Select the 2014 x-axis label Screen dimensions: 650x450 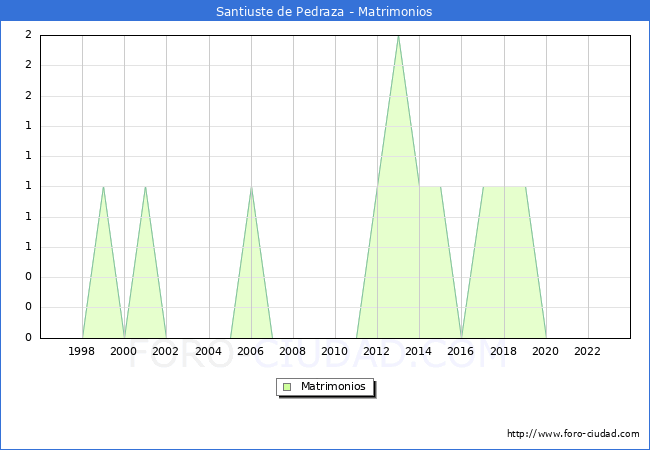click(419, 351)
